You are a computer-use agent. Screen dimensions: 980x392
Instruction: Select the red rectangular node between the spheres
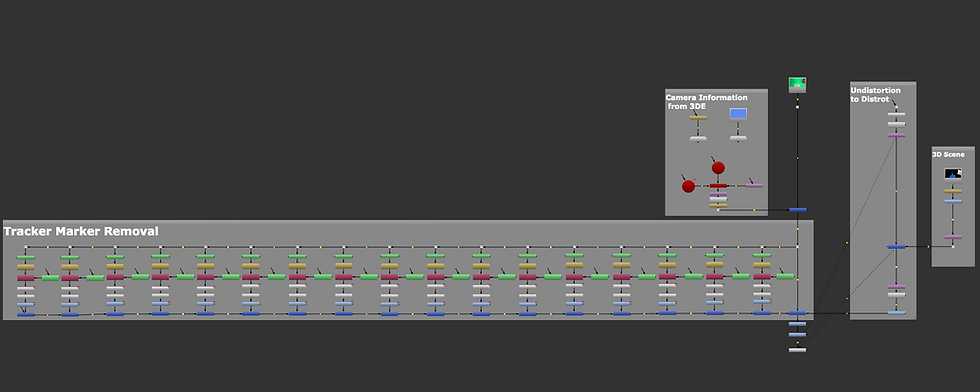pyautogui.click(x=718, y=186)
